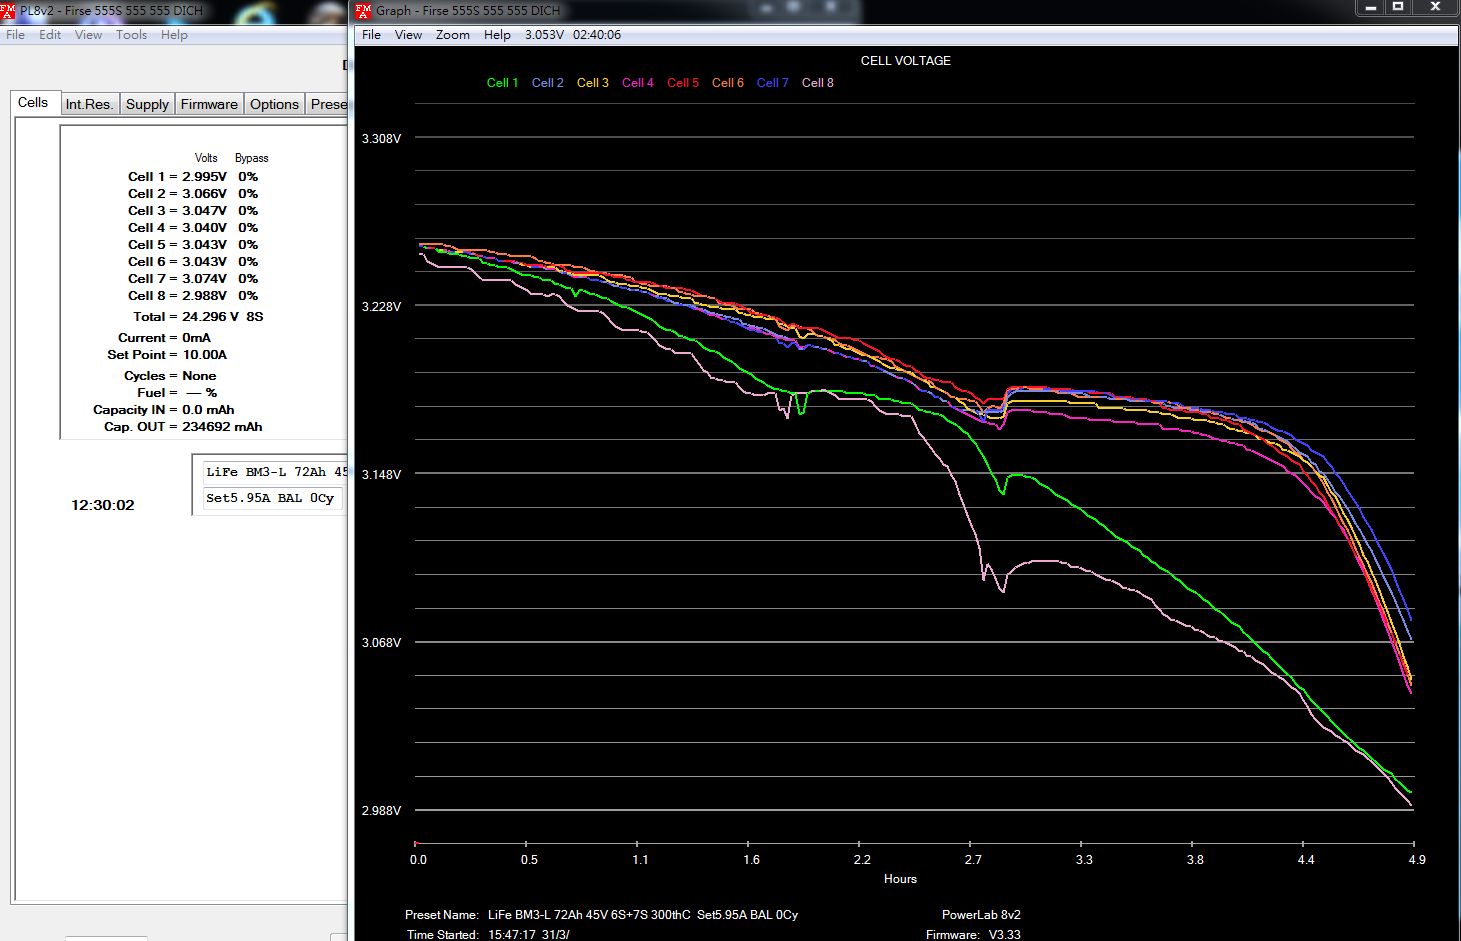Open the Edit menu in PL8v2

pos(50,35)
